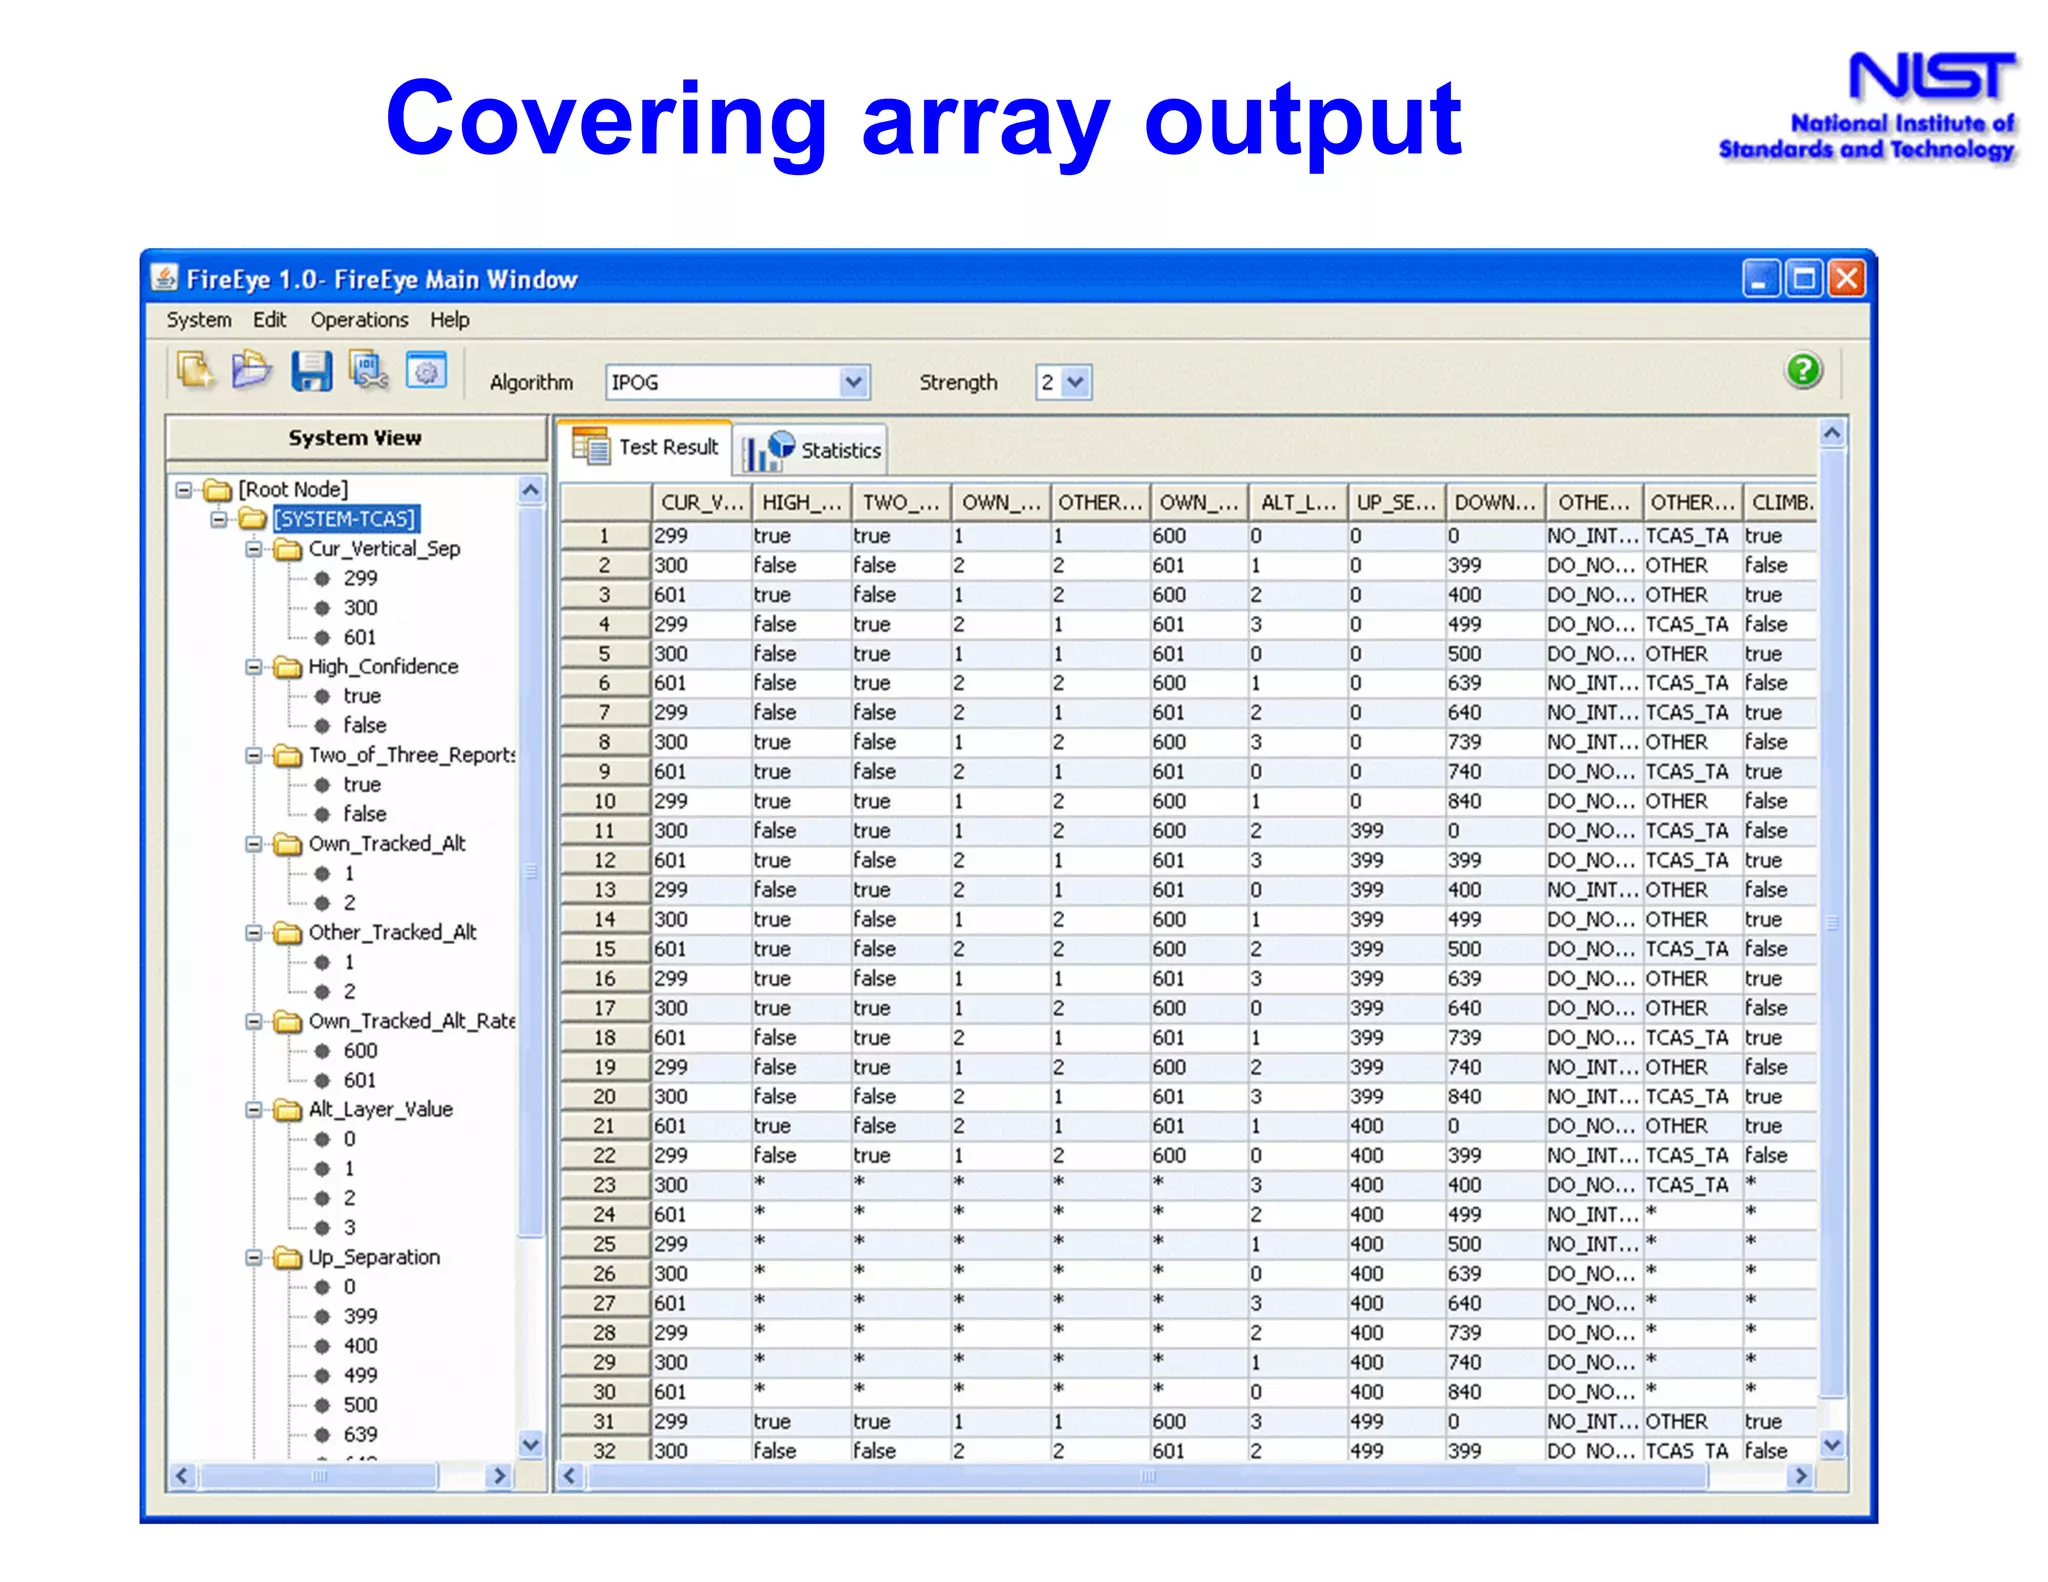Click the FireEye title bar application icon
The image size is (2048, 1582).
164,277
